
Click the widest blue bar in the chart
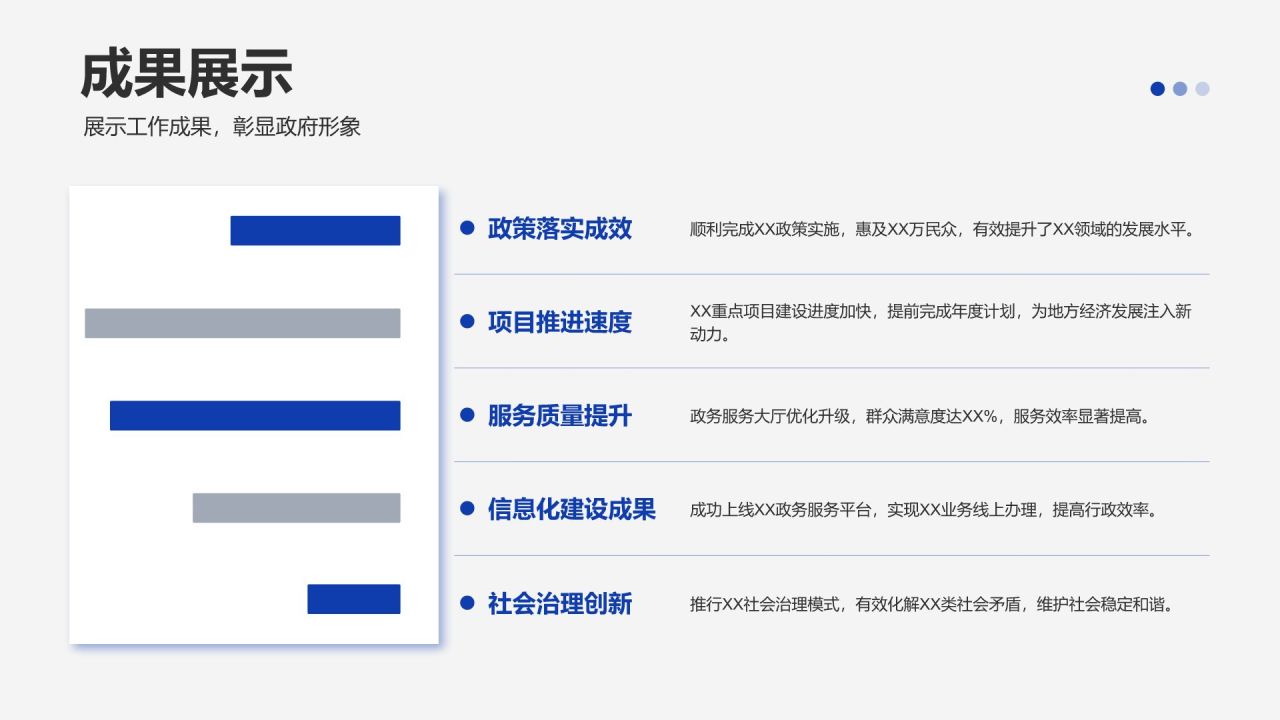[255, 415]
